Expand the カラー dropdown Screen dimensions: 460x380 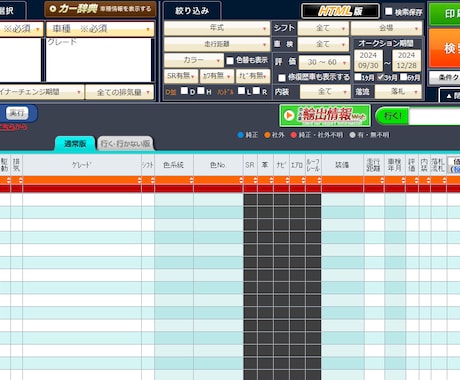click(x=194, y=60)
